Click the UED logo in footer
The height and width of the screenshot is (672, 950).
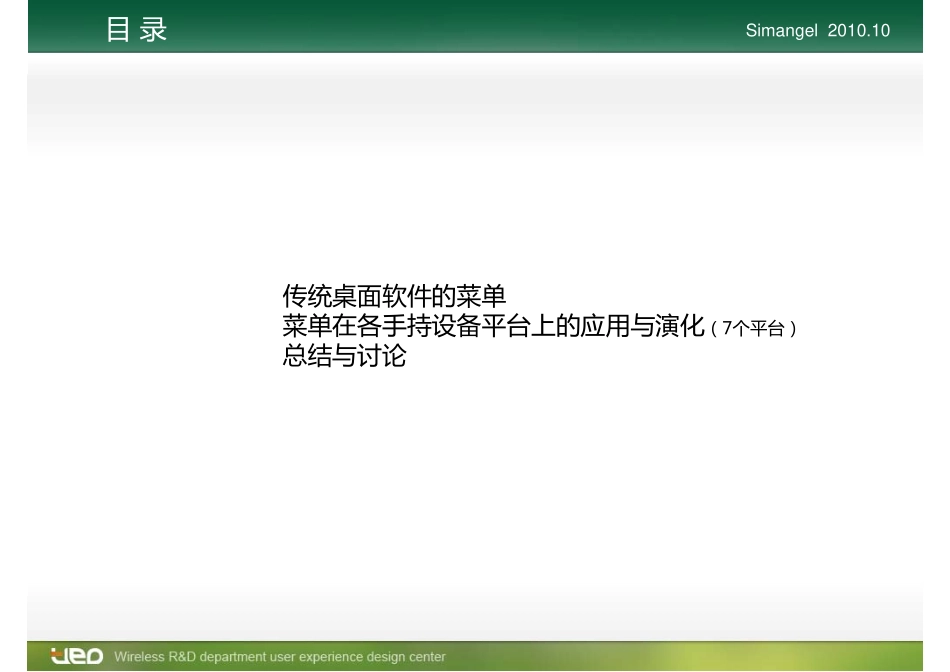point(77,656)
